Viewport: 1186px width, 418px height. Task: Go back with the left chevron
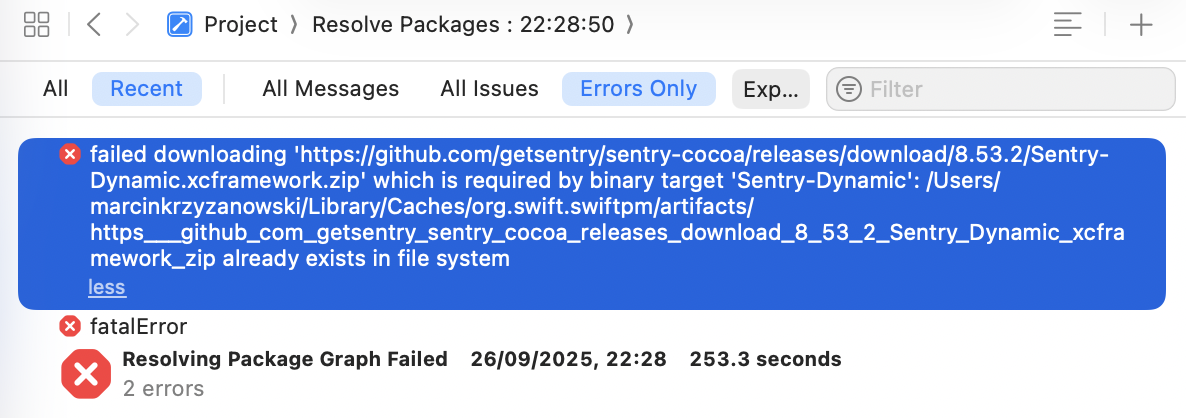click(x=94, y=25)
